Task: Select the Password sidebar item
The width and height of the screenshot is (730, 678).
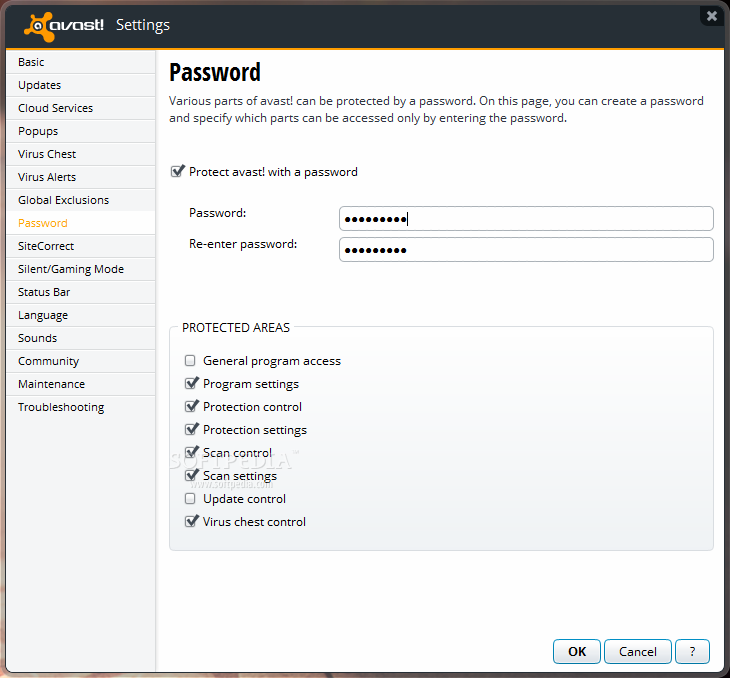Action: [x=81, y=223]
